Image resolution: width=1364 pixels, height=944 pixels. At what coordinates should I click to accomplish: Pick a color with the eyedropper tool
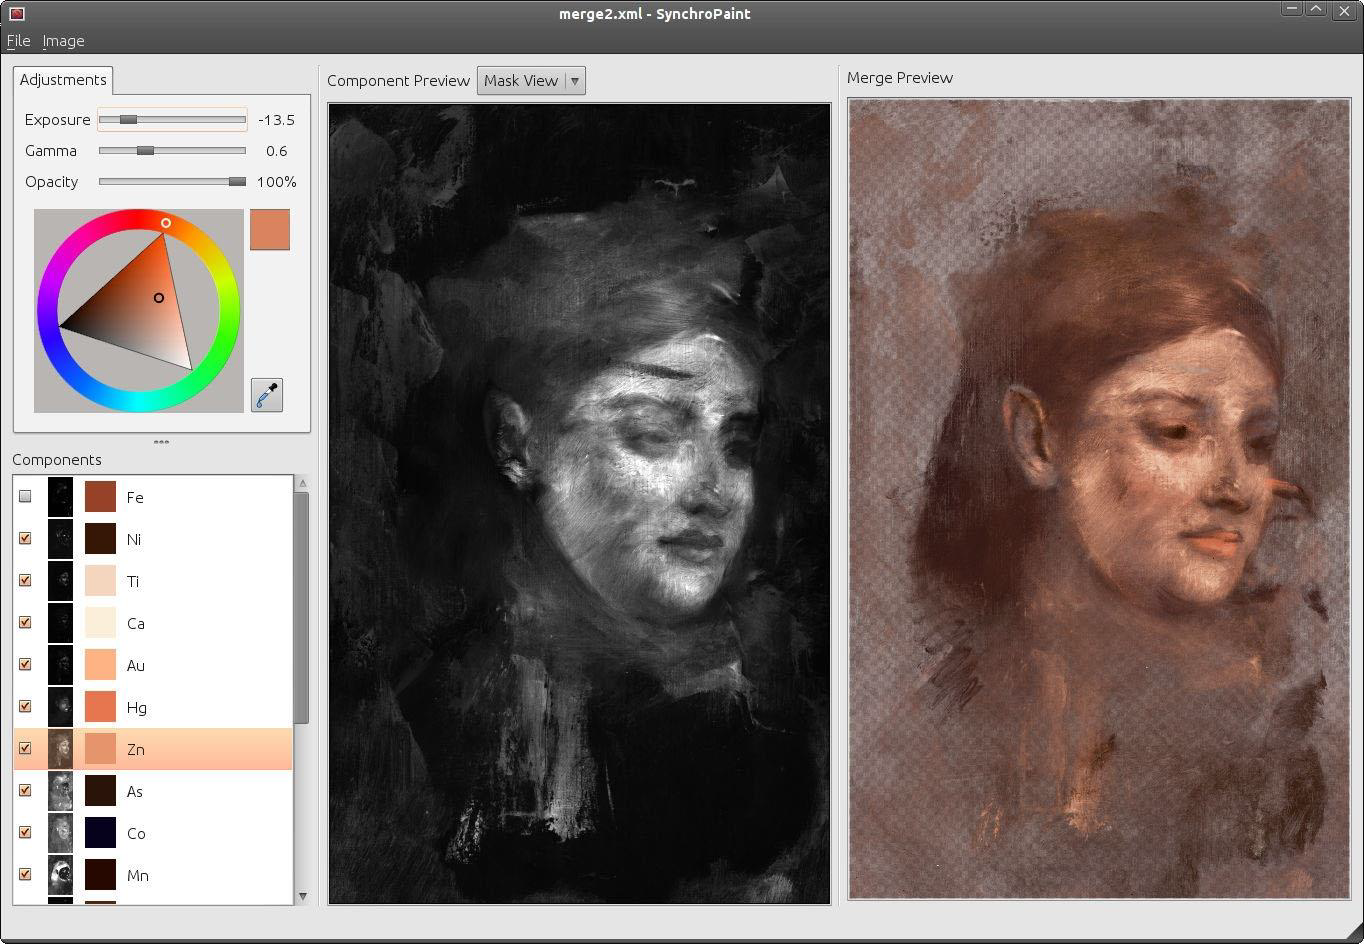pos(266,394)
